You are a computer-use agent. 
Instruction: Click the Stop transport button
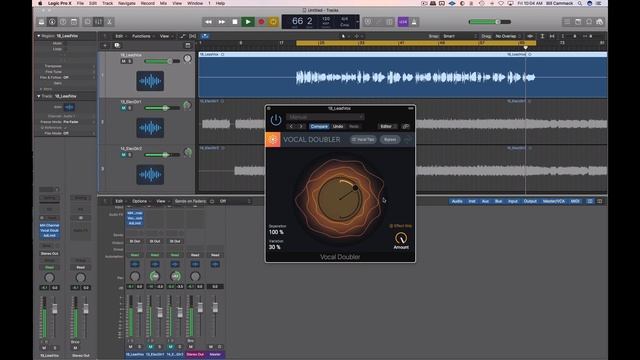(x=235, y=22)
